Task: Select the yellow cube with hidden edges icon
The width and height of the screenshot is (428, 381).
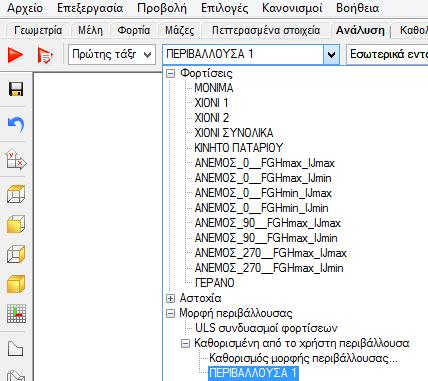Action: tap(16, 254)
